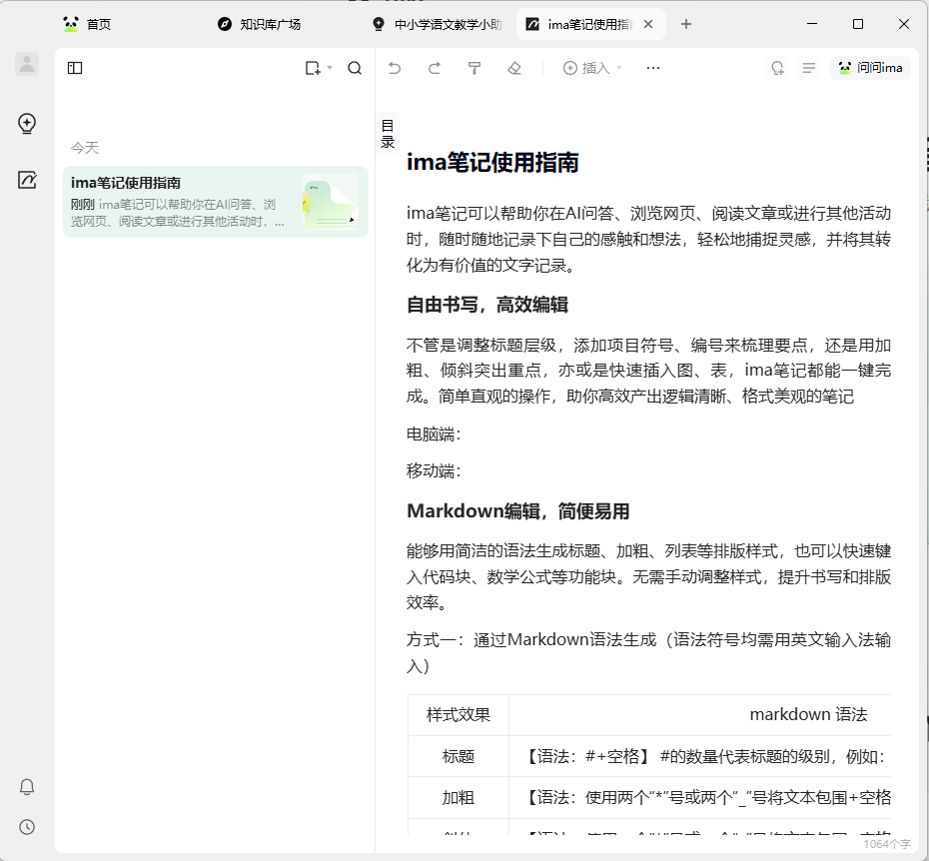
Task: Open the notifications bell in the sidebar
Action: pos(27,787)
